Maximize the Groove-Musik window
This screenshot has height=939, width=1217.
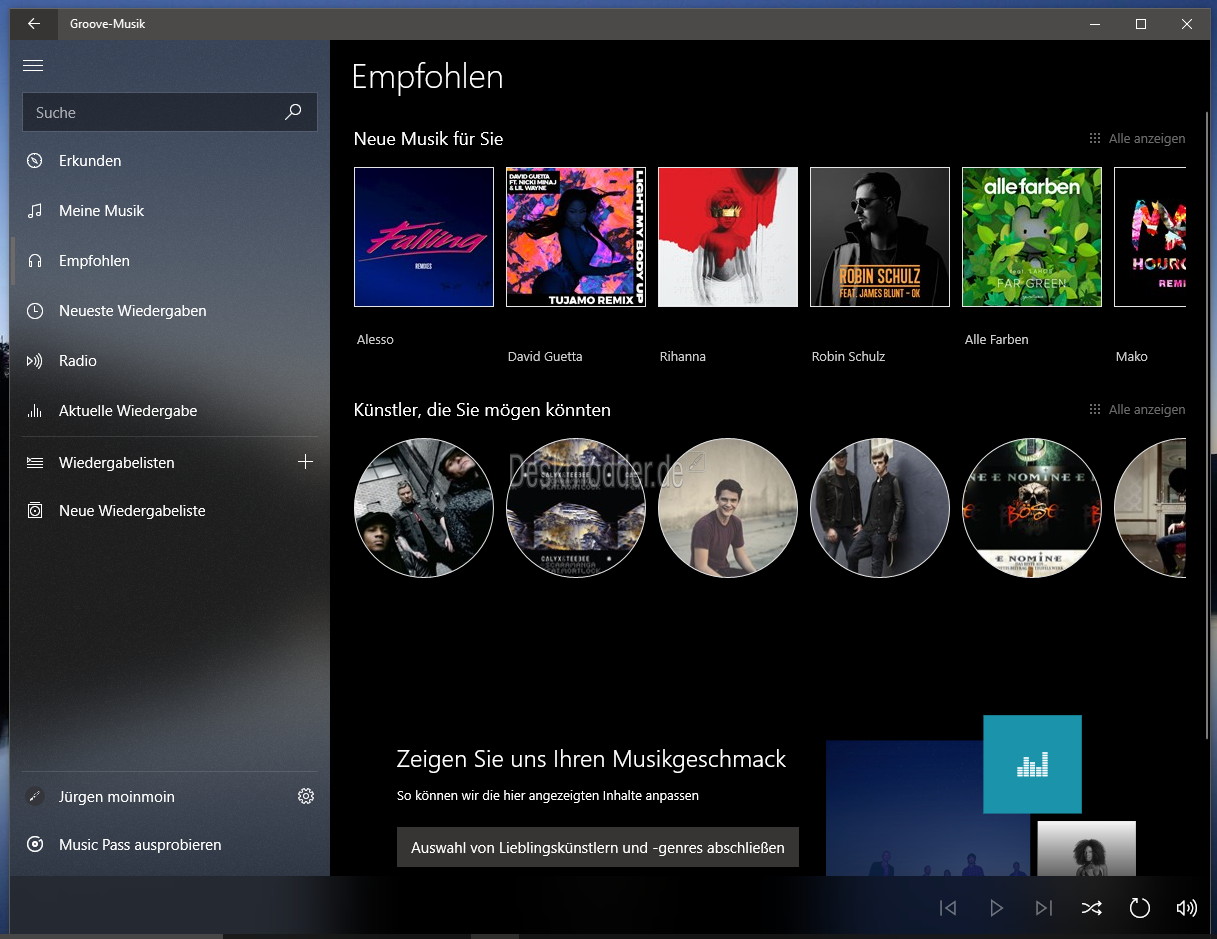(x=1141, y=24)
